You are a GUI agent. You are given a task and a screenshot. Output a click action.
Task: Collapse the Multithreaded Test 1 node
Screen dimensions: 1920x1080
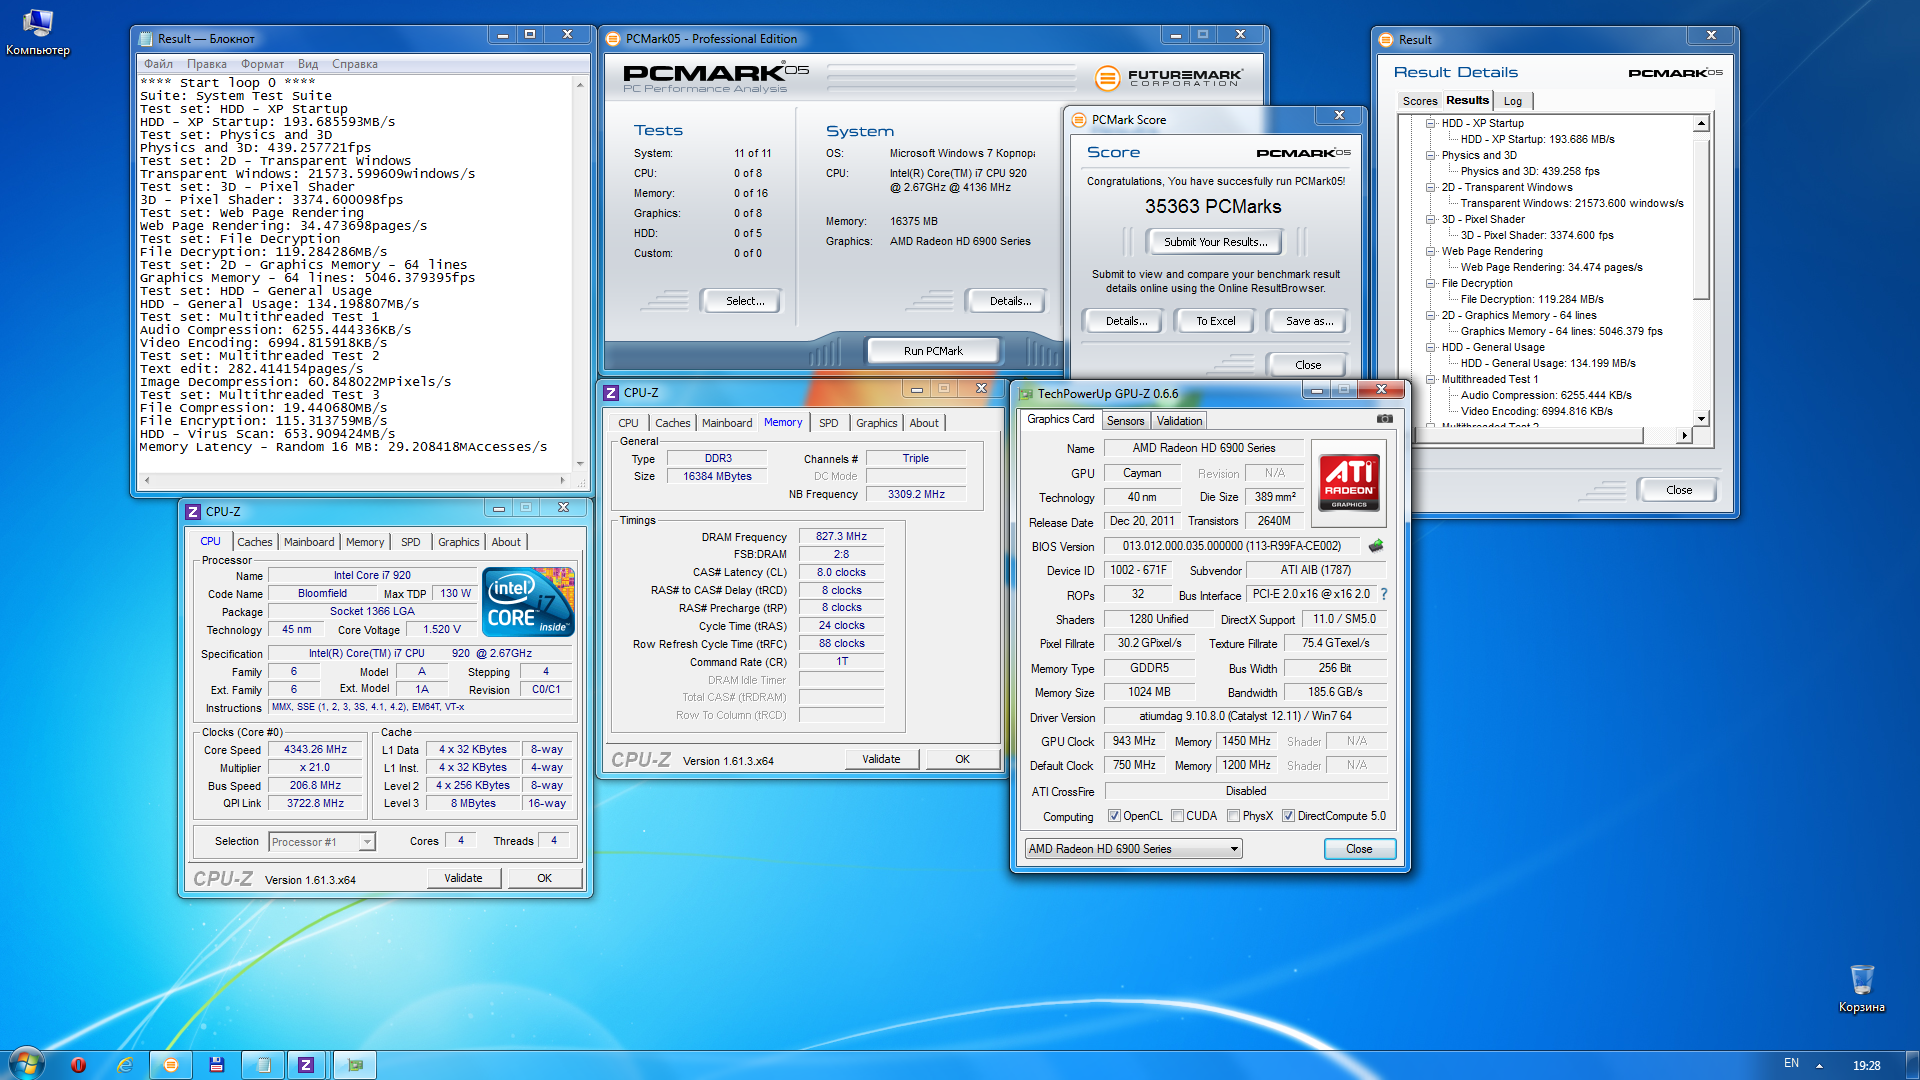[1430, 380]
